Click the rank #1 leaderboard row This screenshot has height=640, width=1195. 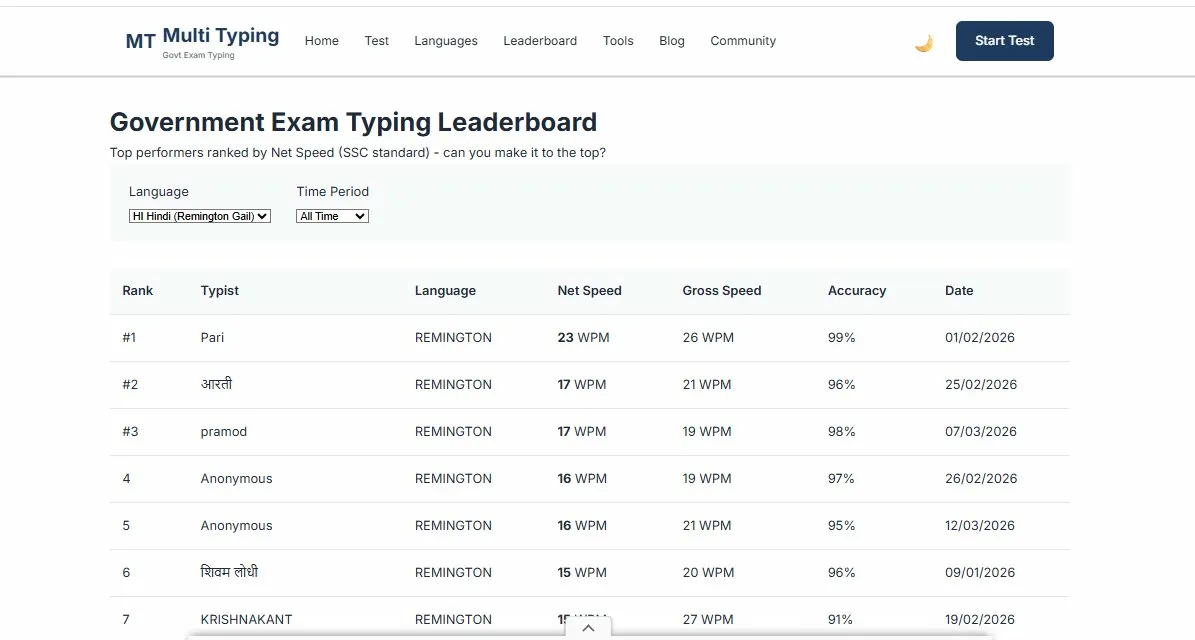pyautogui.click(x=590, y=337)
